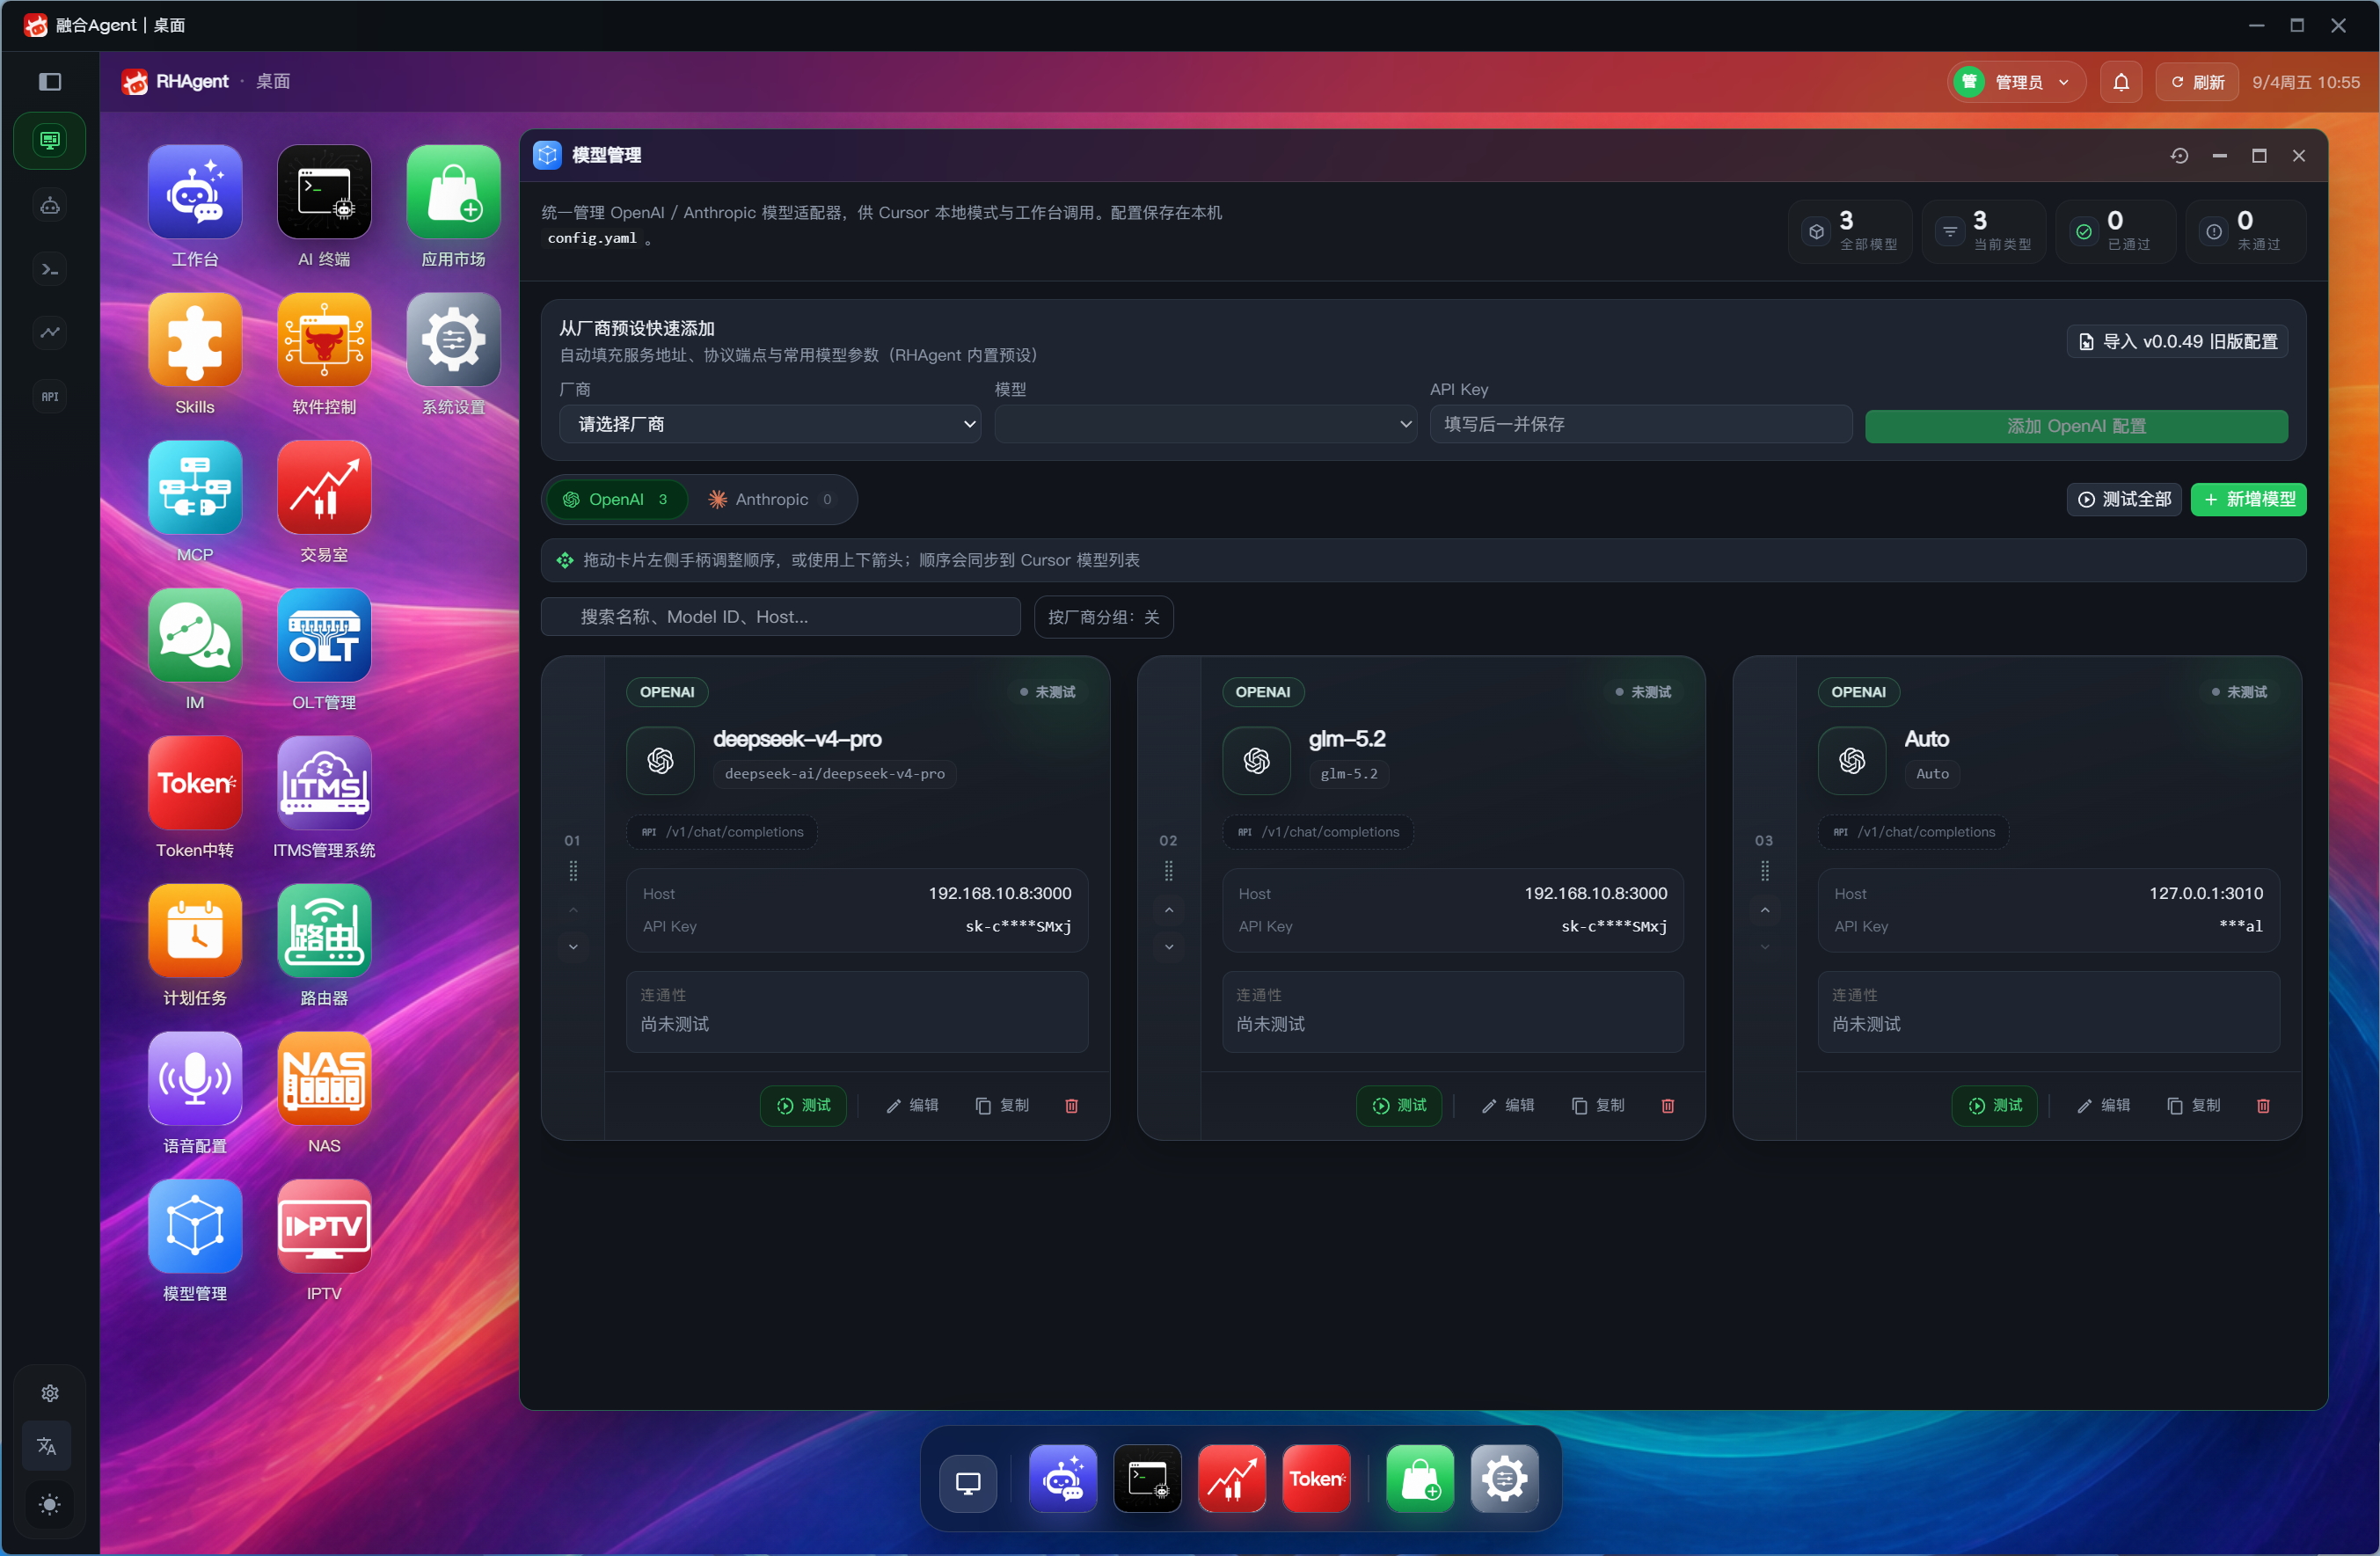This screenshot has width=2380, height=1556.
Task: Open the Token app in dock
Action: click(x=1316, y=1479)
